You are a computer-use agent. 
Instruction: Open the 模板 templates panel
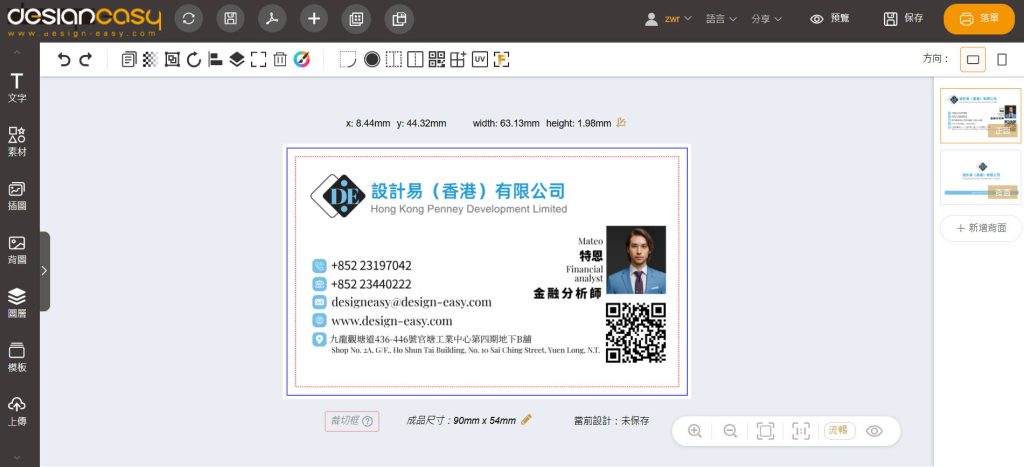[x=17, y=357]
